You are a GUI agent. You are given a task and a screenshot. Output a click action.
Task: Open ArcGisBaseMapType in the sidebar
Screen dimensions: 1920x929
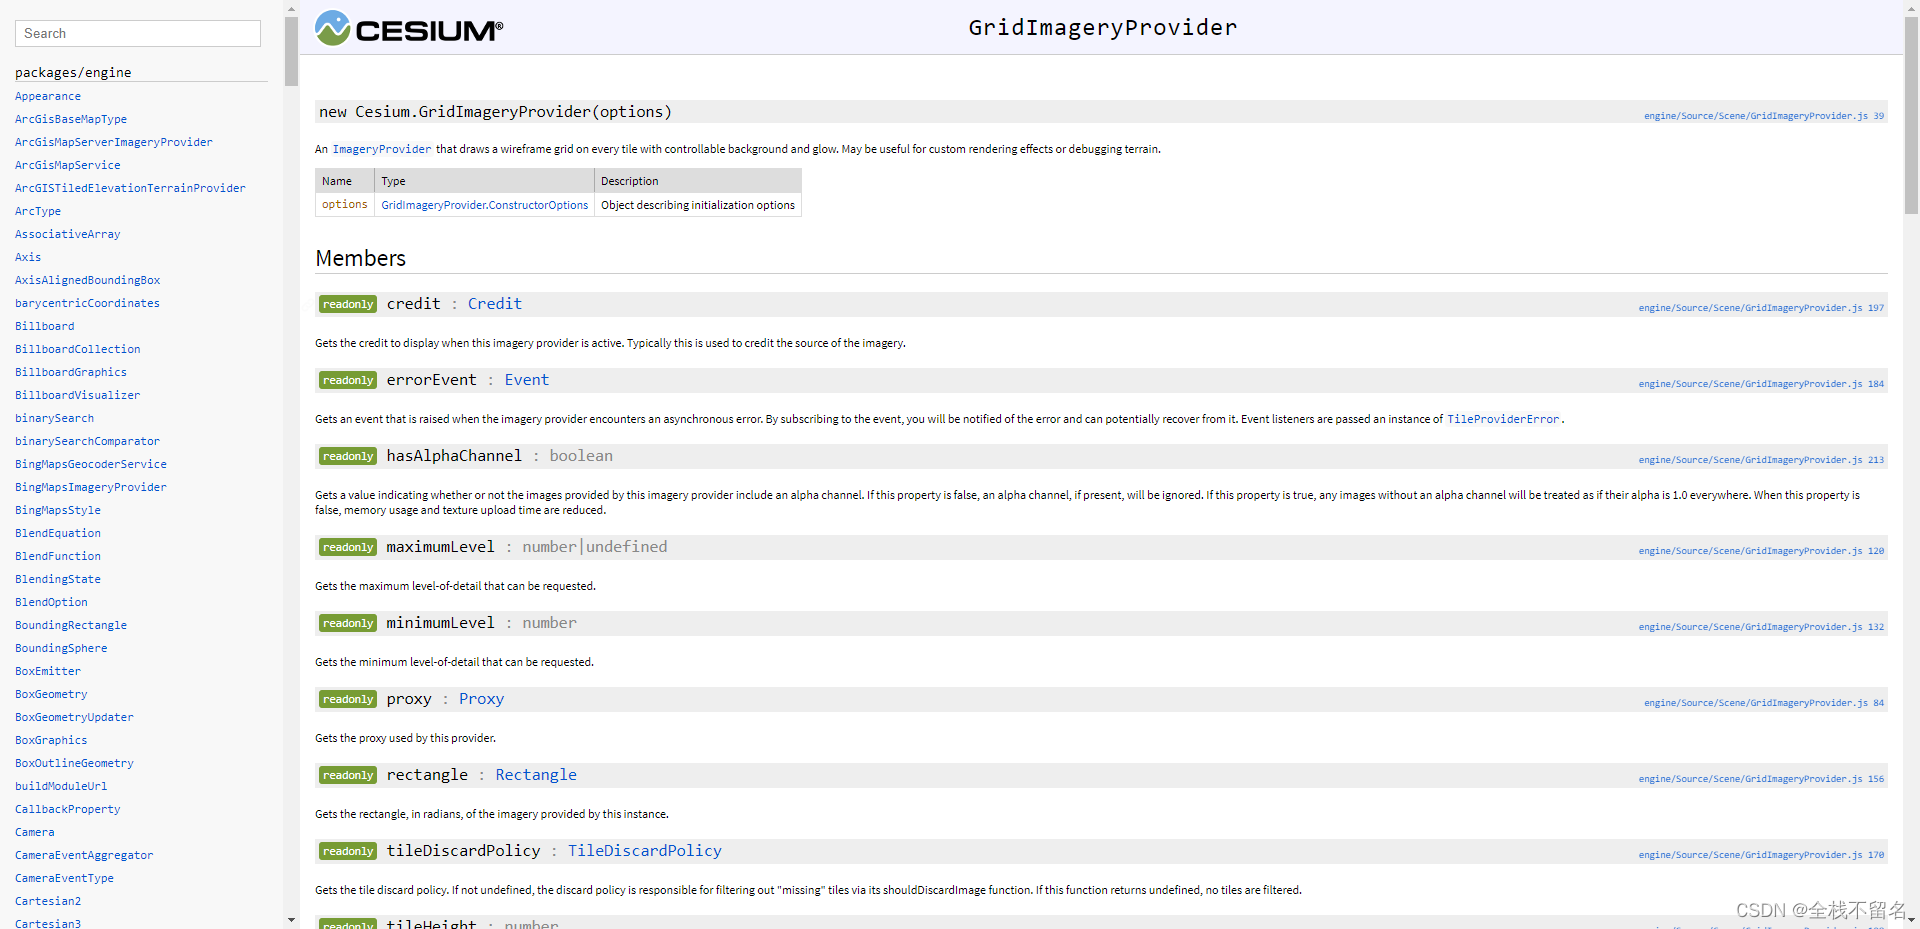[71, 119]
